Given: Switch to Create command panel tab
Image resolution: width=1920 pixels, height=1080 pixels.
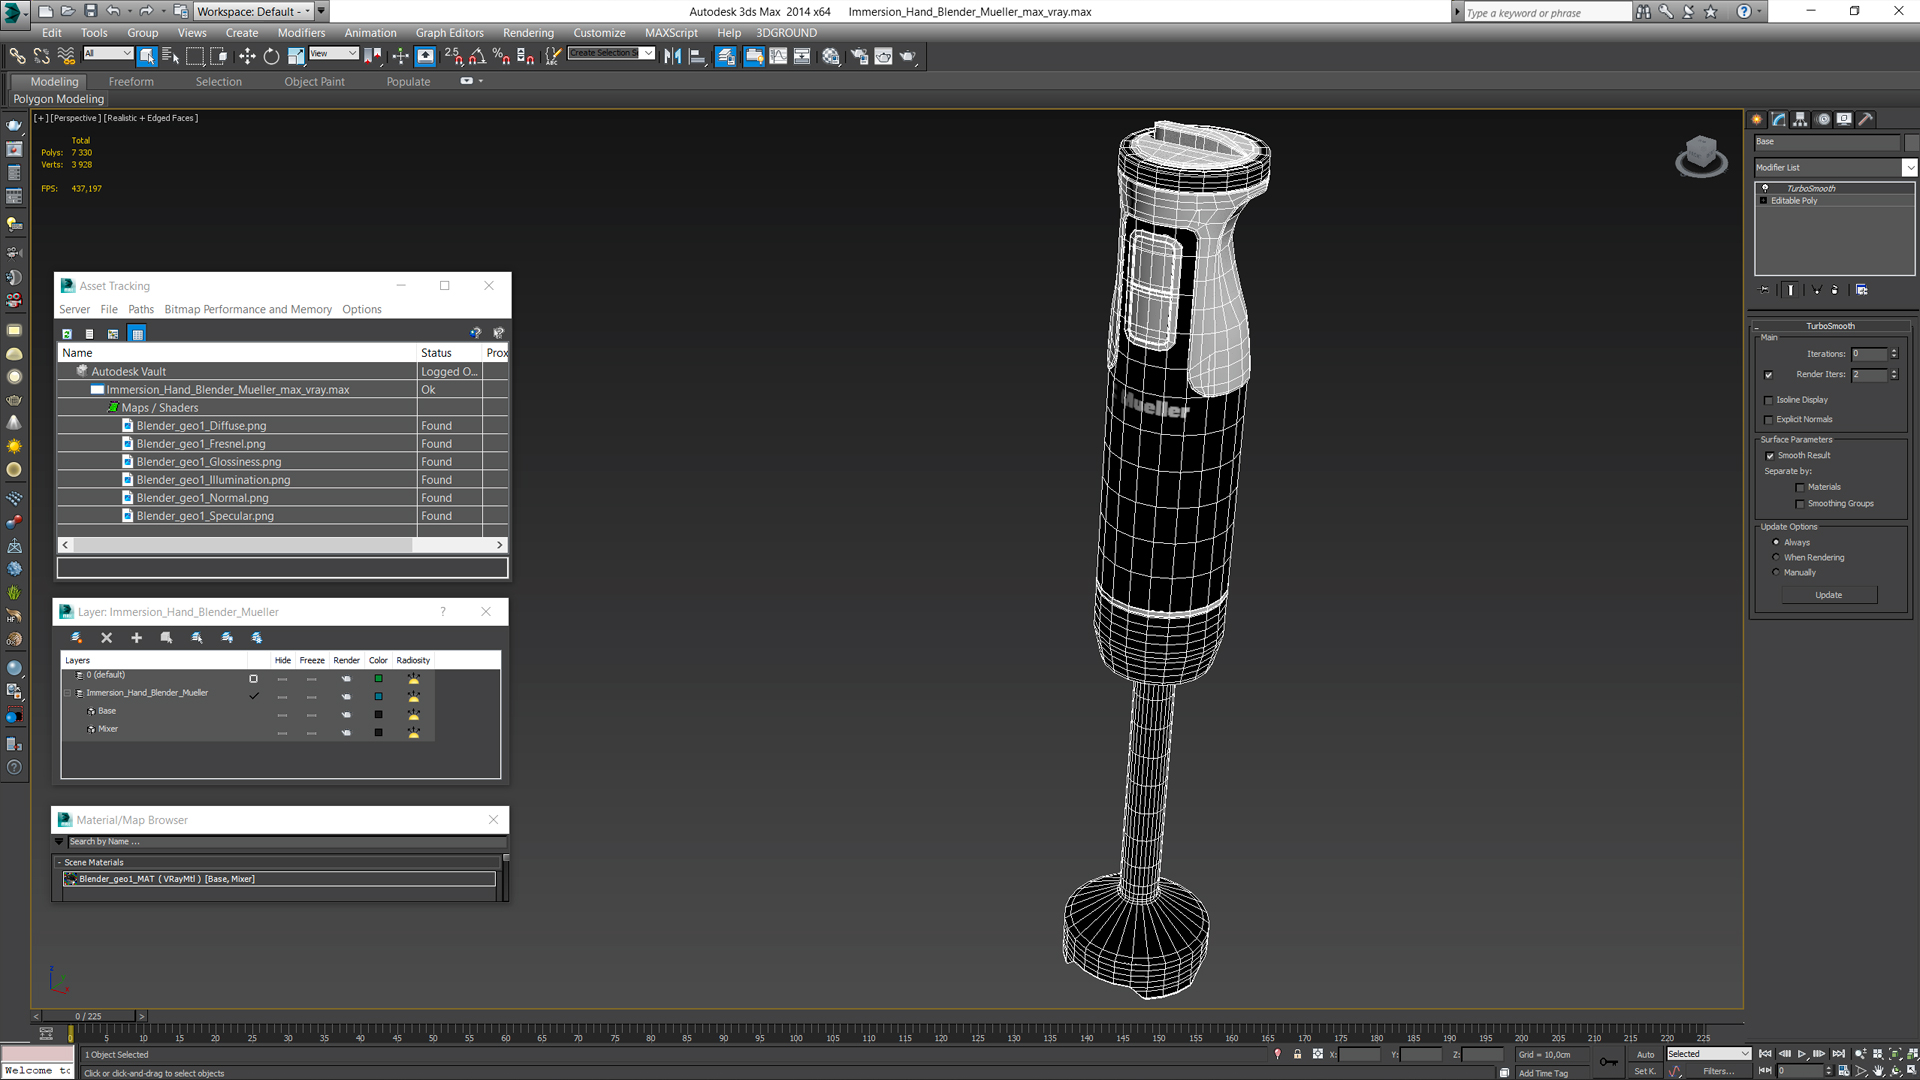Looking at the screenshot, I should click(x=1757, y=119).
